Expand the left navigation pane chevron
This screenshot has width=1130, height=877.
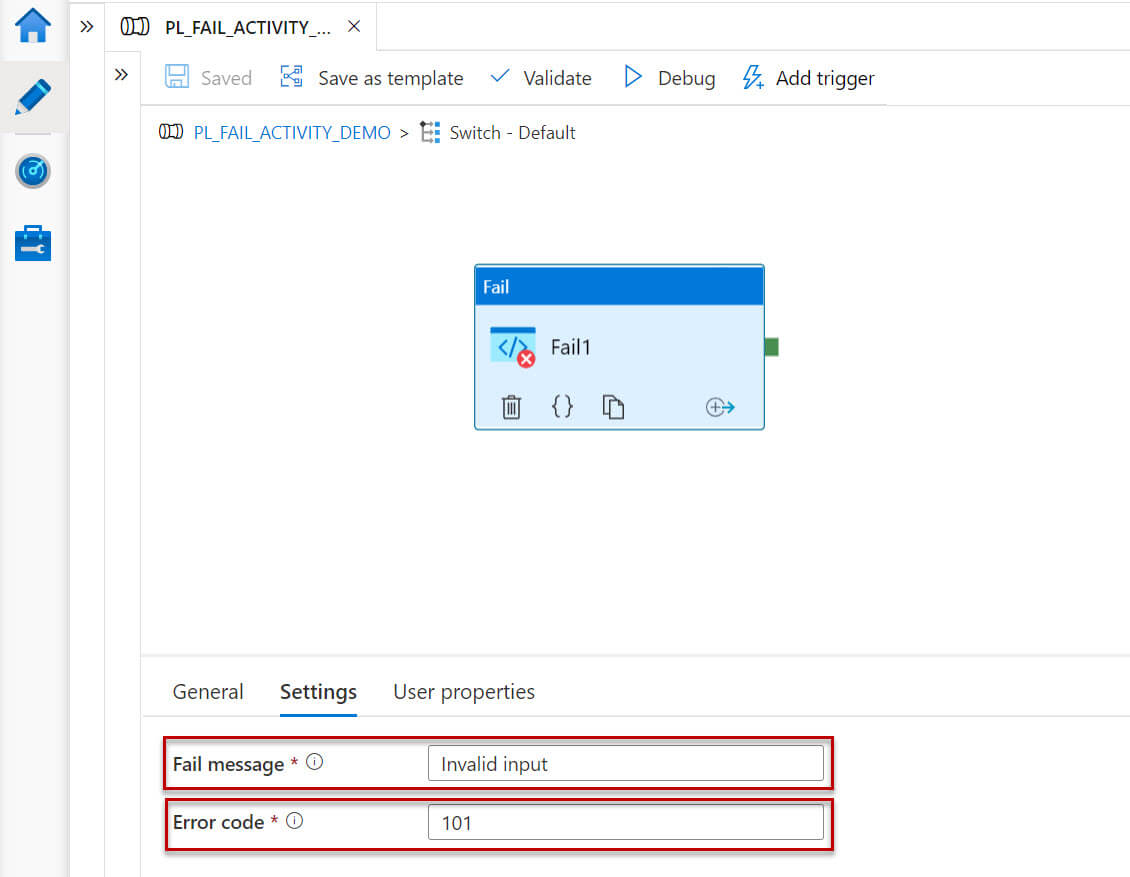(x=87, y=26)
